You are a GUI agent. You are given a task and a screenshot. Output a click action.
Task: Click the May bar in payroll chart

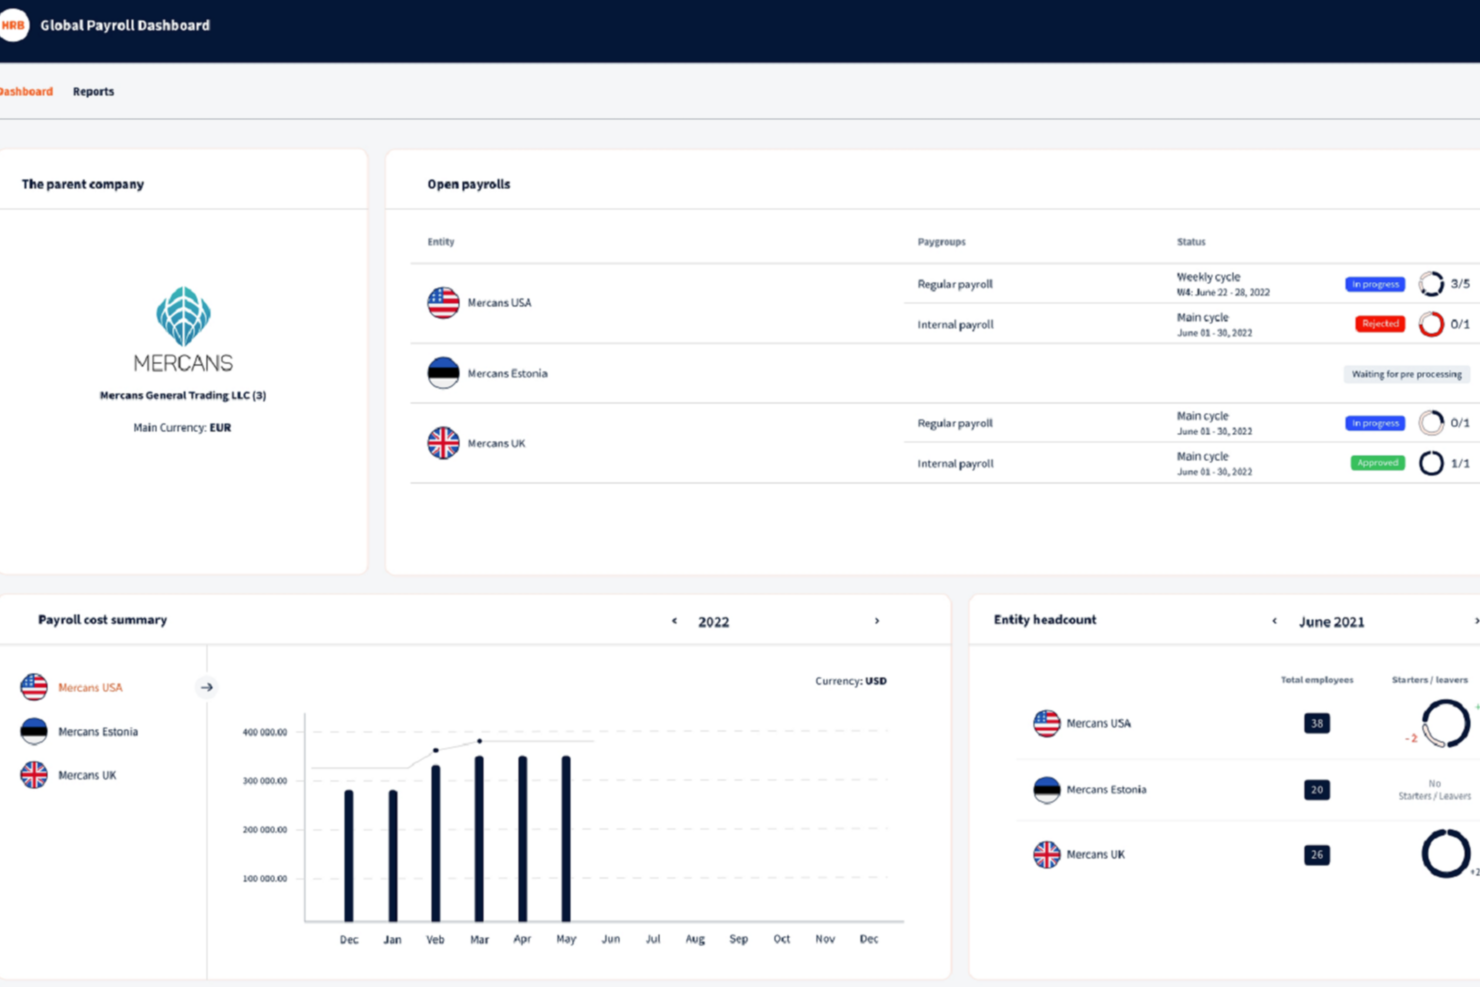click(x=566, y=838)
